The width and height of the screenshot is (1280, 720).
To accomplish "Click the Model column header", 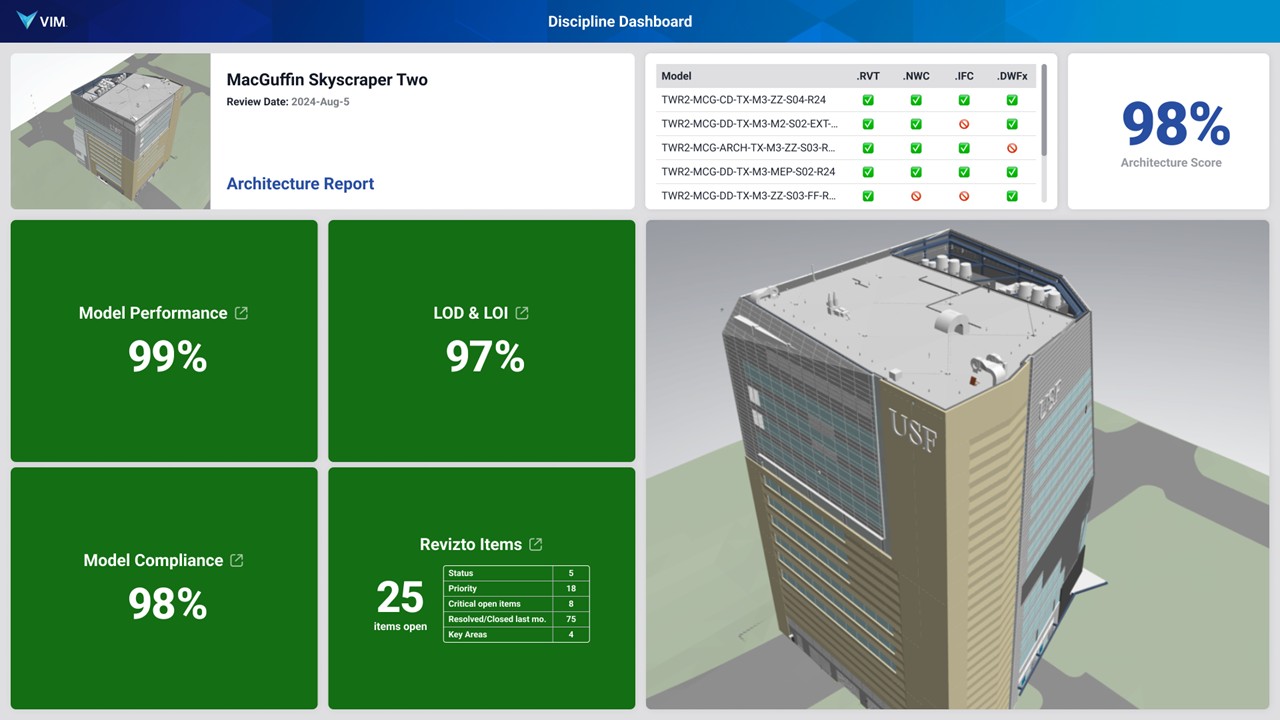I will [677, 76].
